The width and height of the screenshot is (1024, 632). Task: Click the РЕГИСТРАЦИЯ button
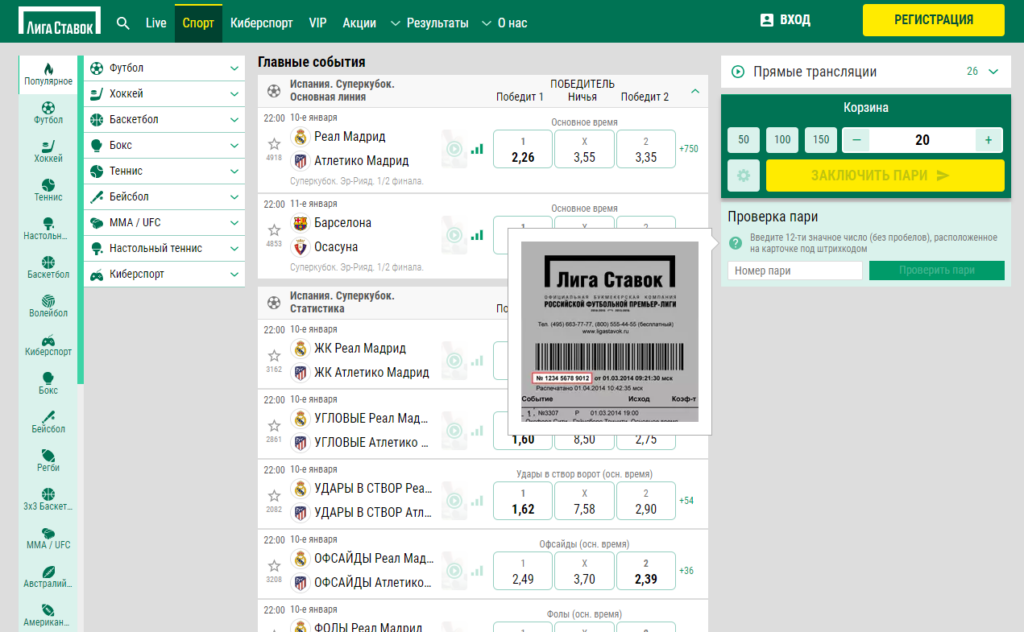tap(933, 20)
